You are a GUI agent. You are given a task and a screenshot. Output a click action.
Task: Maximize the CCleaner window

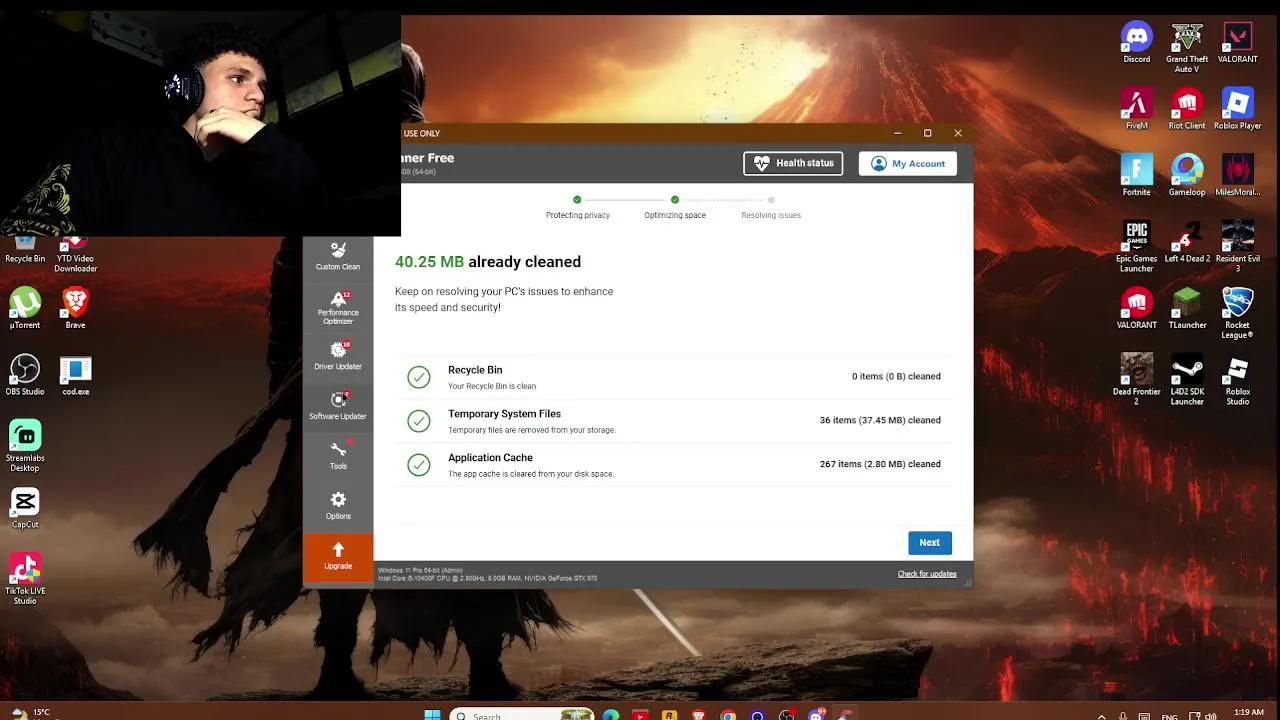point(927,133)
